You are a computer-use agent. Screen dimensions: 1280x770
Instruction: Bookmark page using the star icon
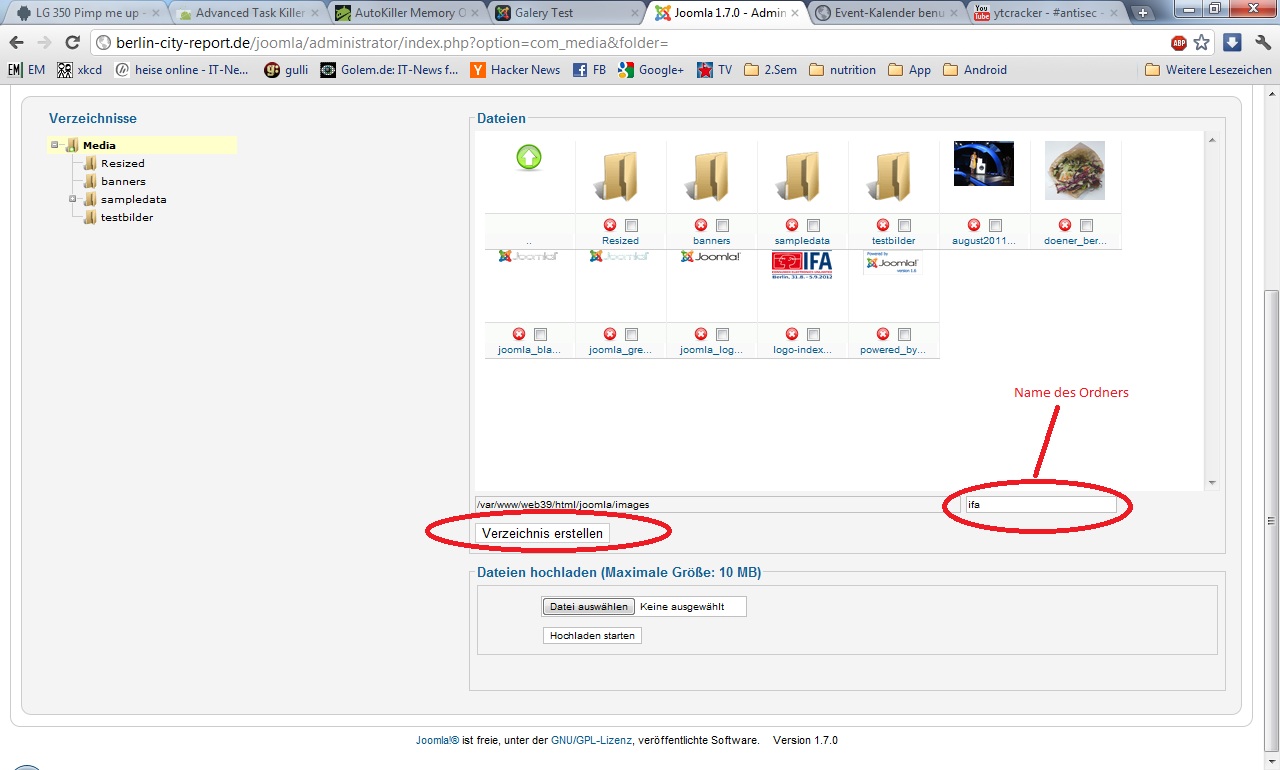[1202, 43]
